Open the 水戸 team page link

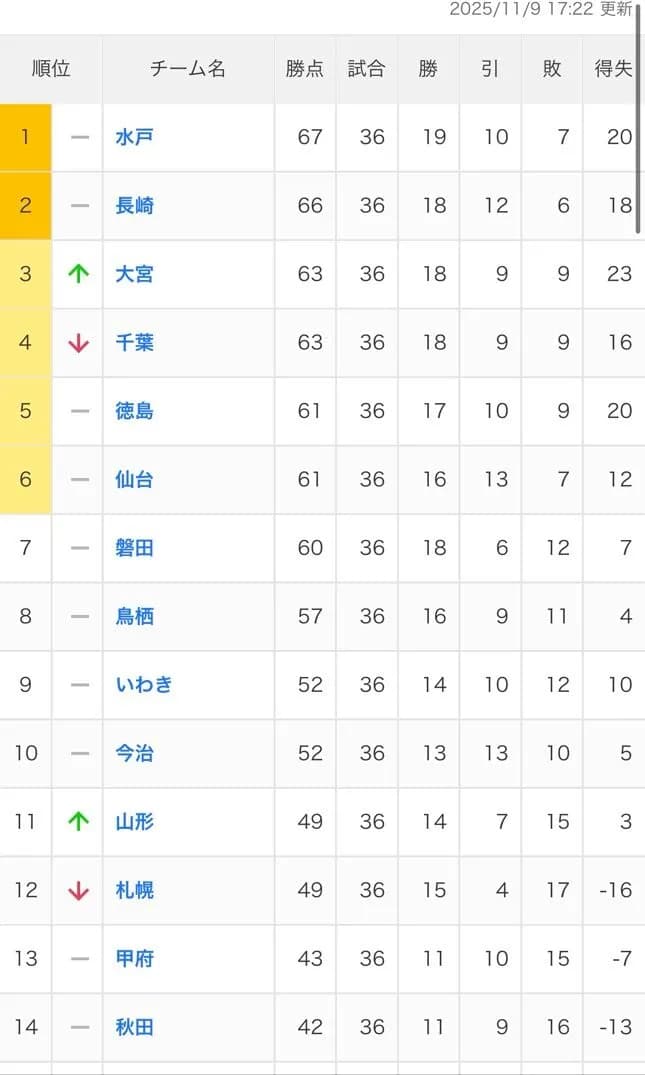pyautogui.click(x=134, y=137)
